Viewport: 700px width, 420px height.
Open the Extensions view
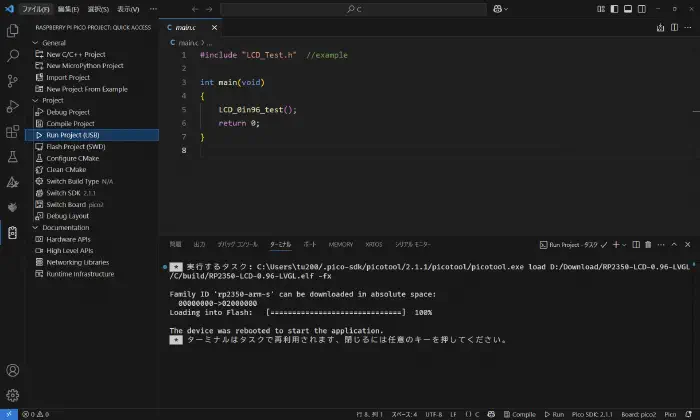point(13,131)
